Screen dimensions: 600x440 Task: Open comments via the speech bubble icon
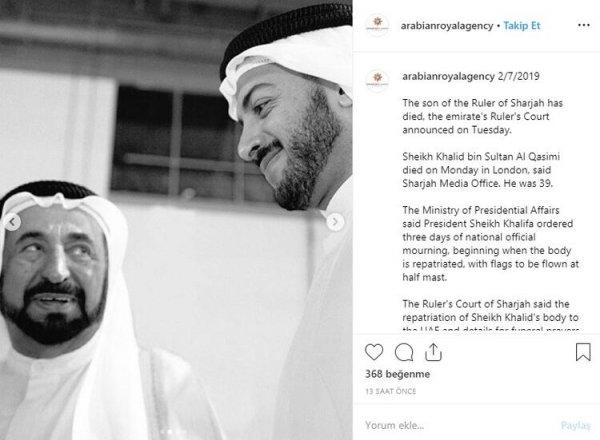[x=404, y=352]
